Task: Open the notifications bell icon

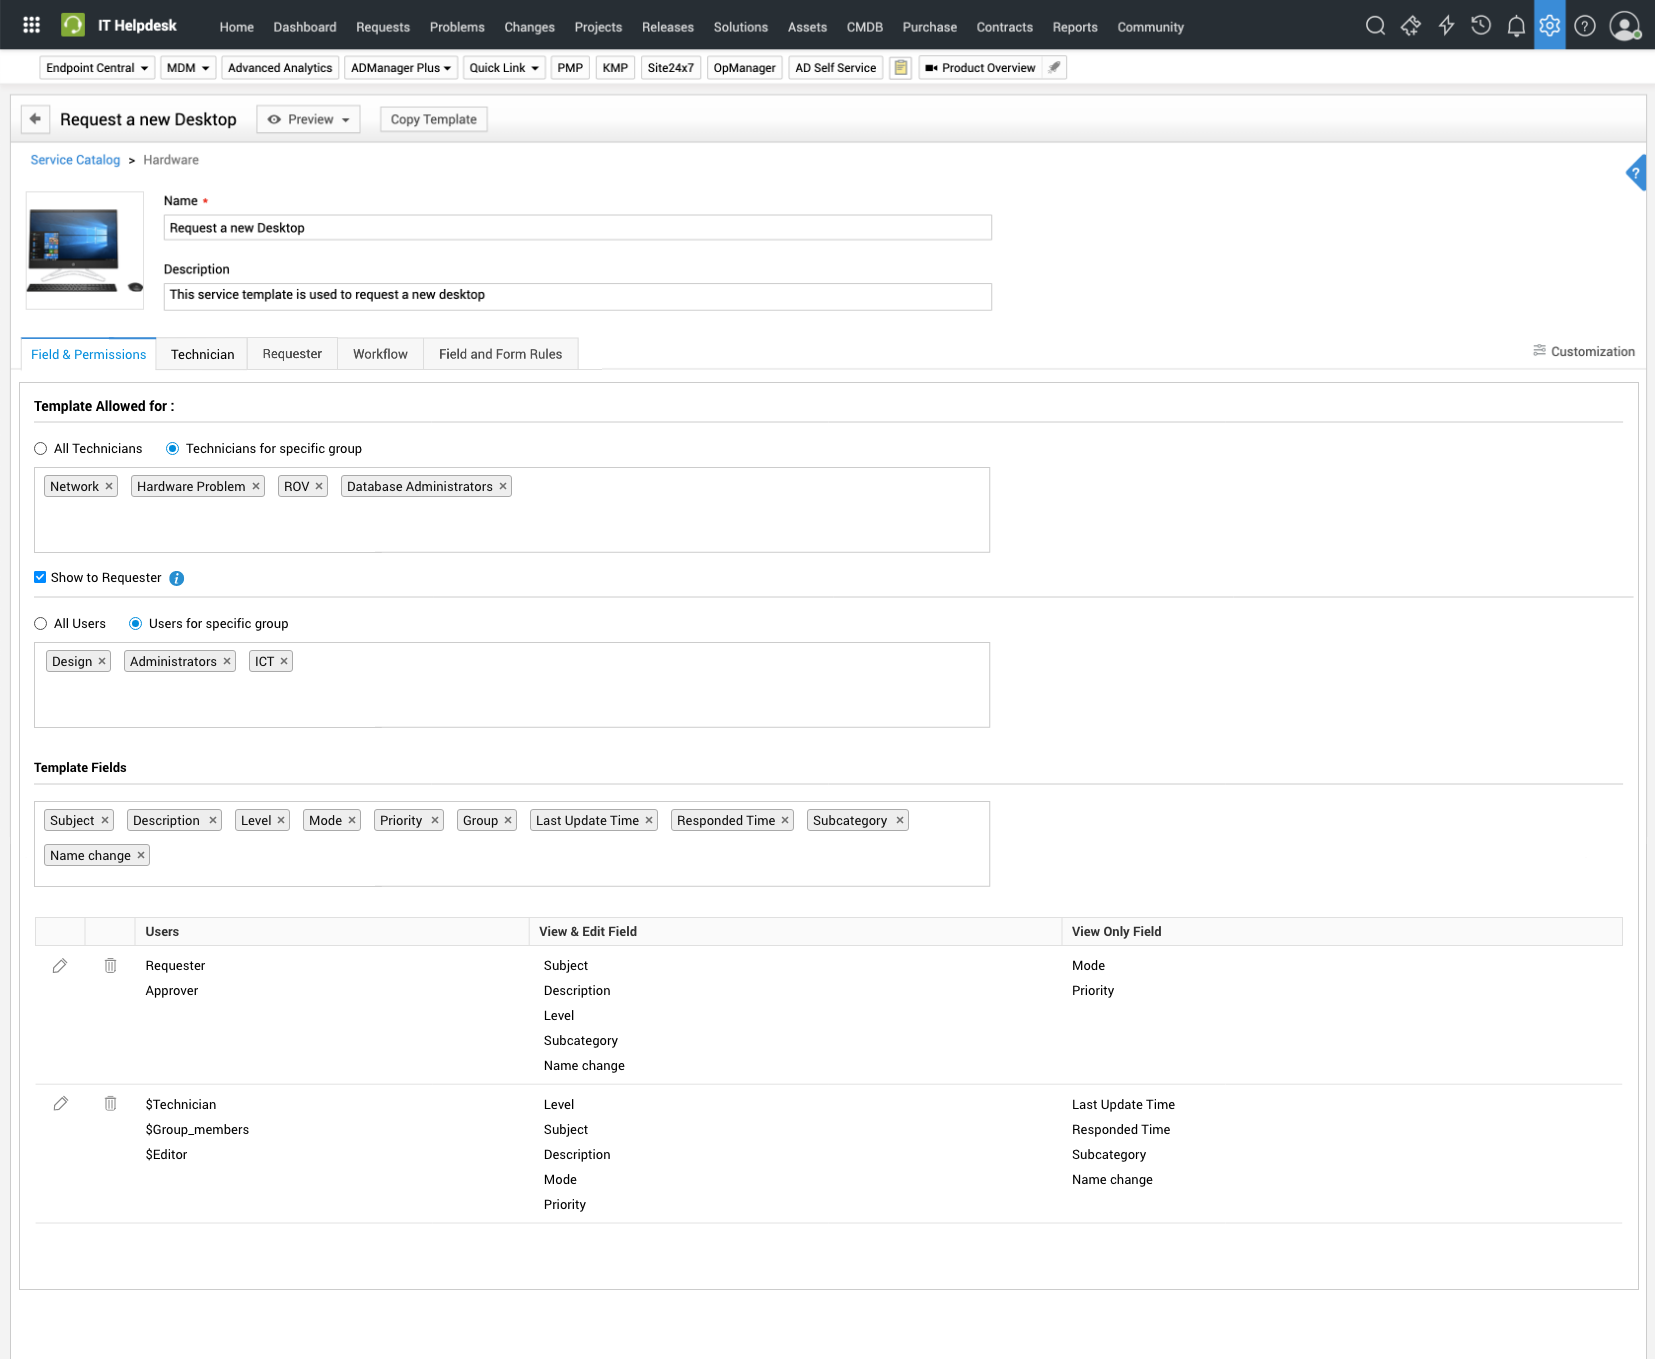Action: click(1515, 26)
